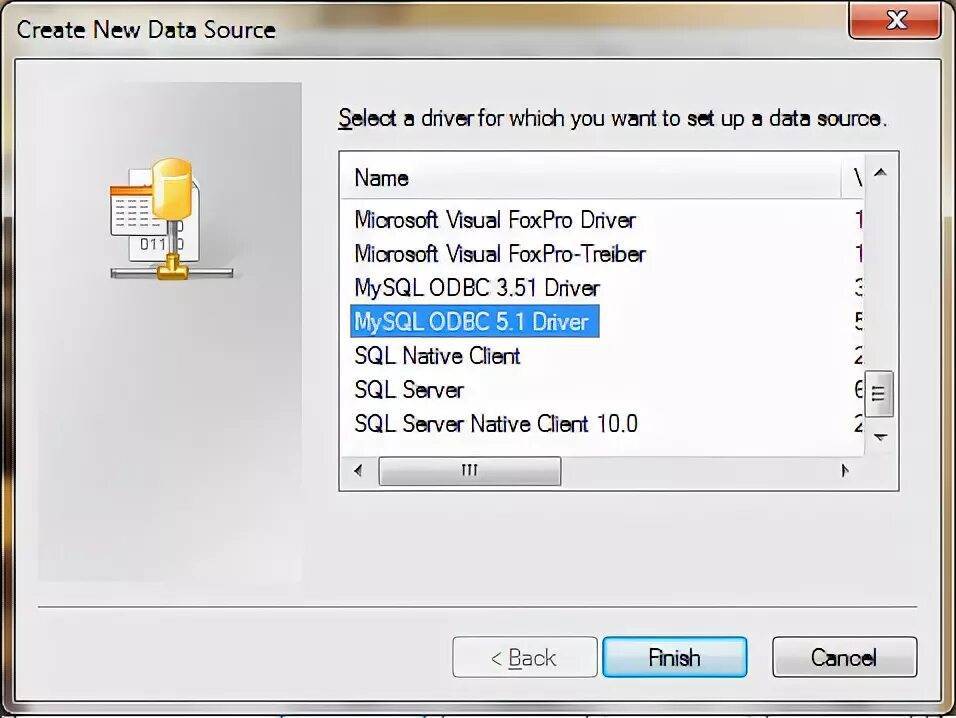Click the horizontal scrollbar left arrow

point(358,471)
